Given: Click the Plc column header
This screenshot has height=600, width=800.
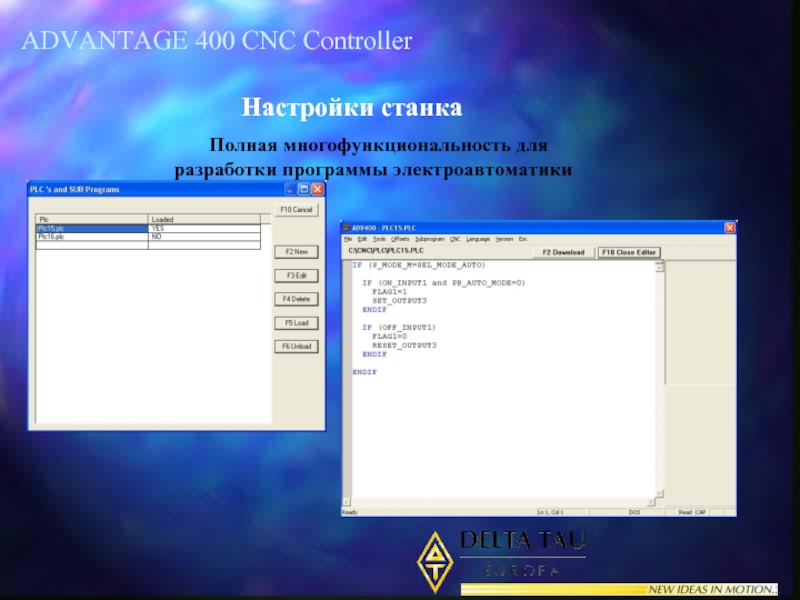Looking at the screenshot, I should [92, 219].
